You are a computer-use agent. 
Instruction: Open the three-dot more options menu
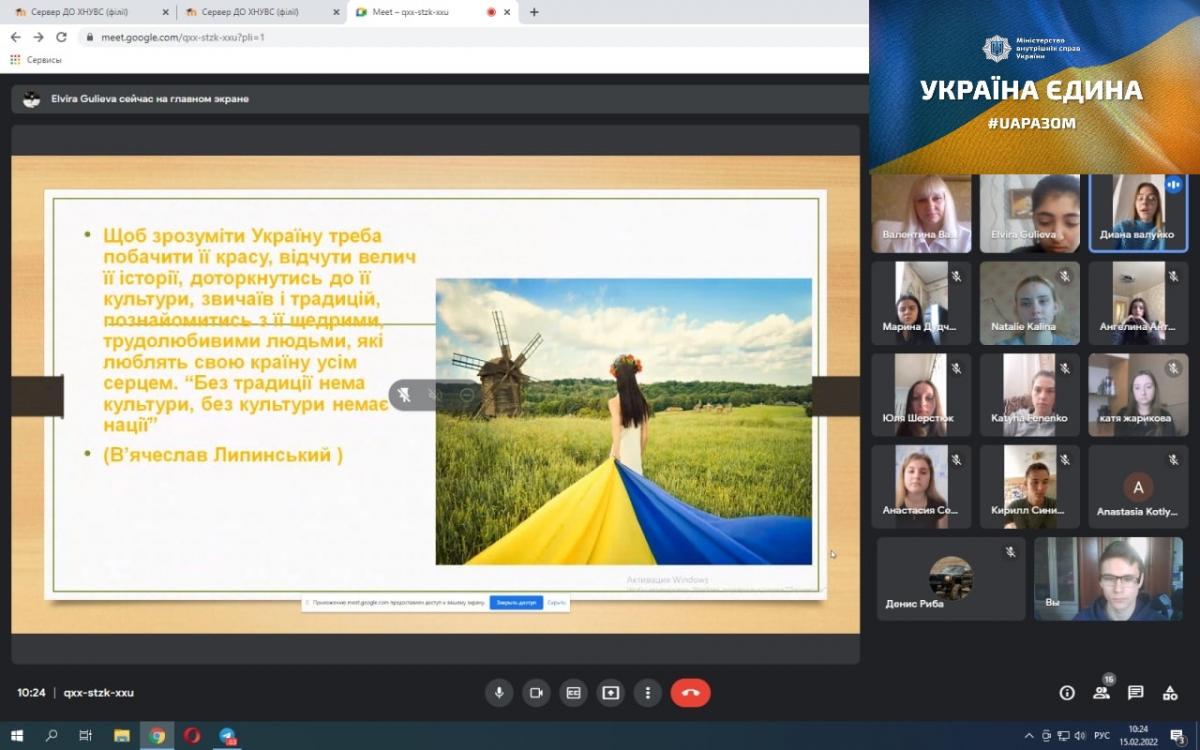pos(648,692)
